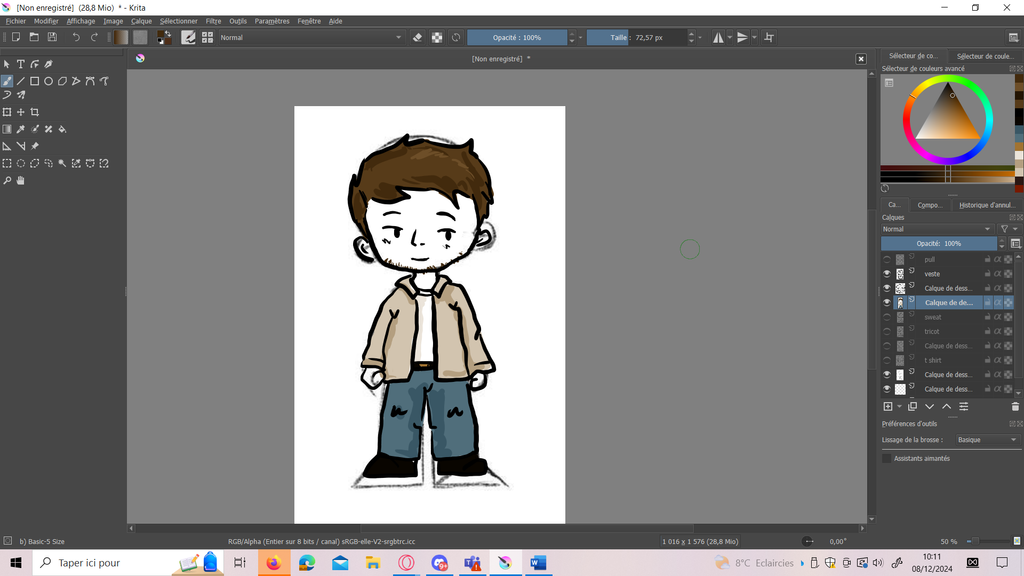Viewport: 1024px width, 576px height.
Task: Choose the Ellipse shape tool
Action: click(x=48, y=81)
